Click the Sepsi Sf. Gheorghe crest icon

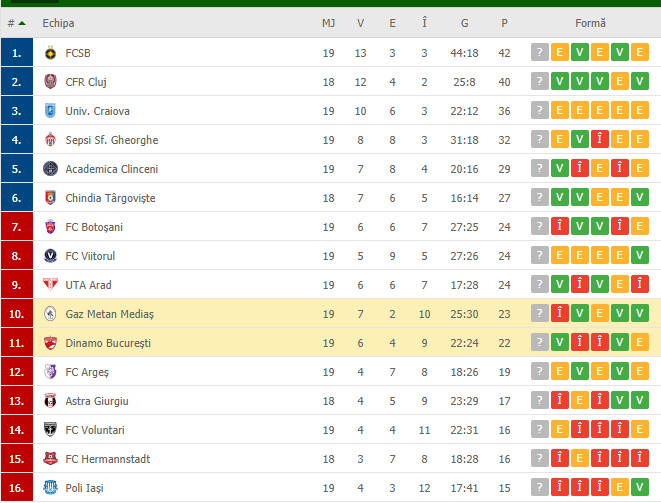pos(50,140)
